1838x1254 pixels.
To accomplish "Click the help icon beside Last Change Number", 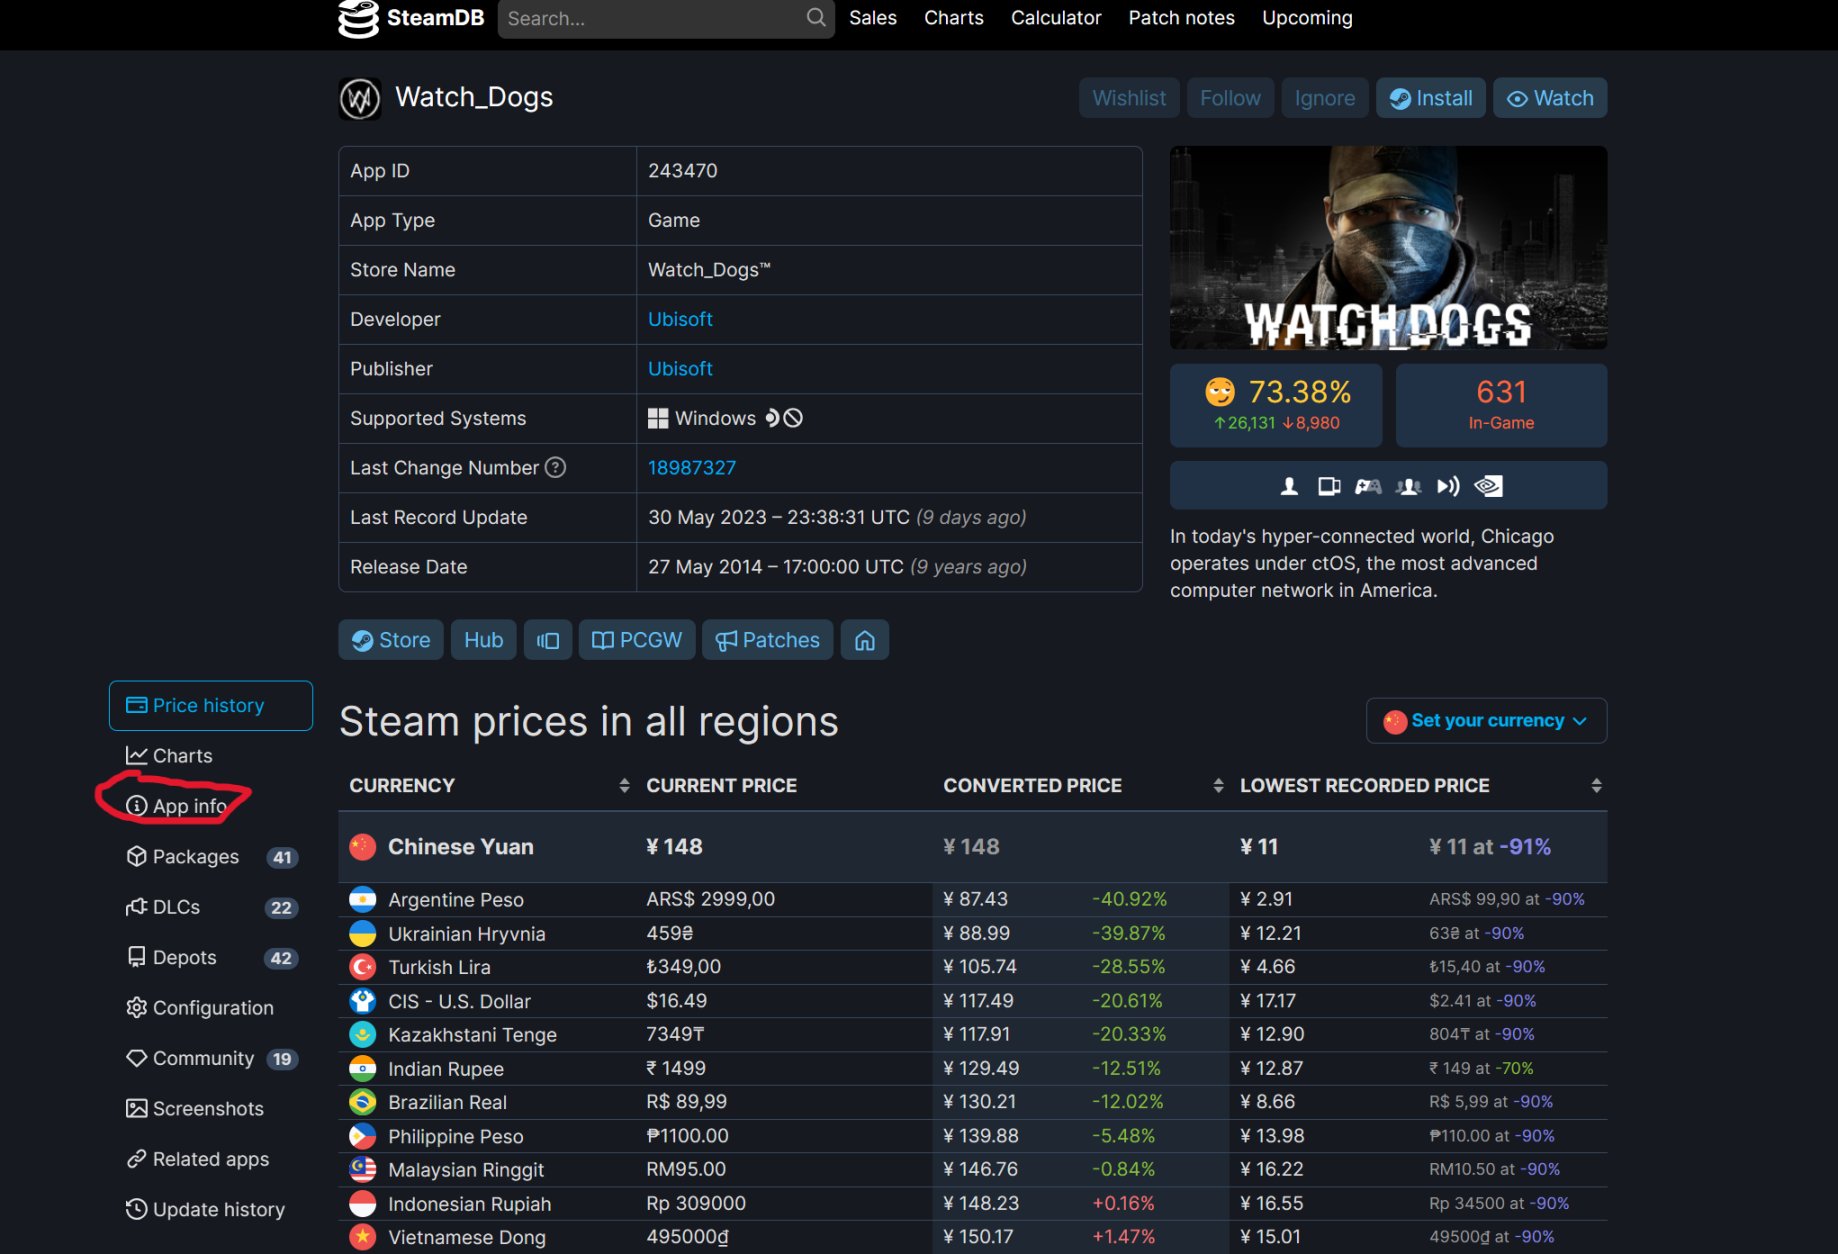I will 555,467.
